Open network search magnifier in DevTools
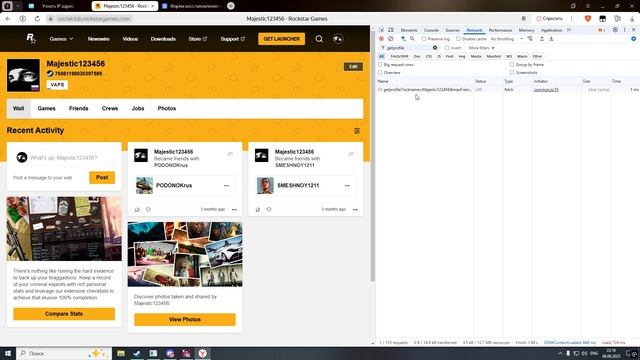640x360 pixels. pyautogui.click(x=412, y=39)
